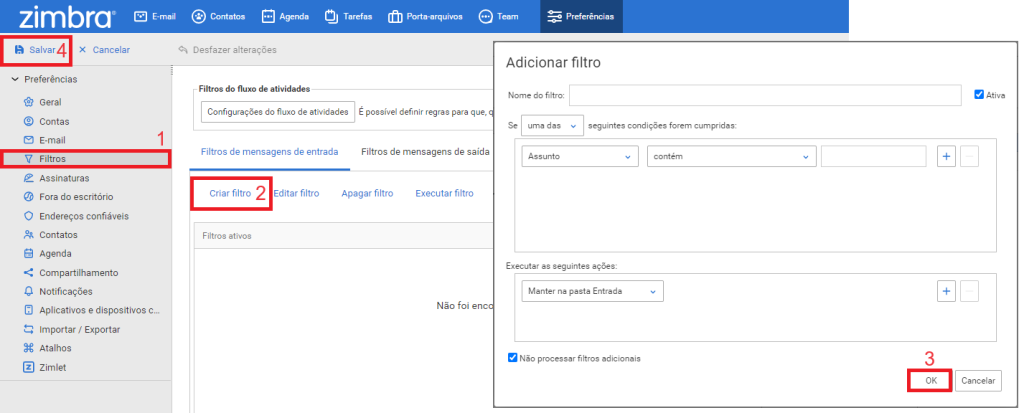This screenshot has height=413, width=1024.
Task: Collapse the Preferências tree section
Action: click(15, 79)
